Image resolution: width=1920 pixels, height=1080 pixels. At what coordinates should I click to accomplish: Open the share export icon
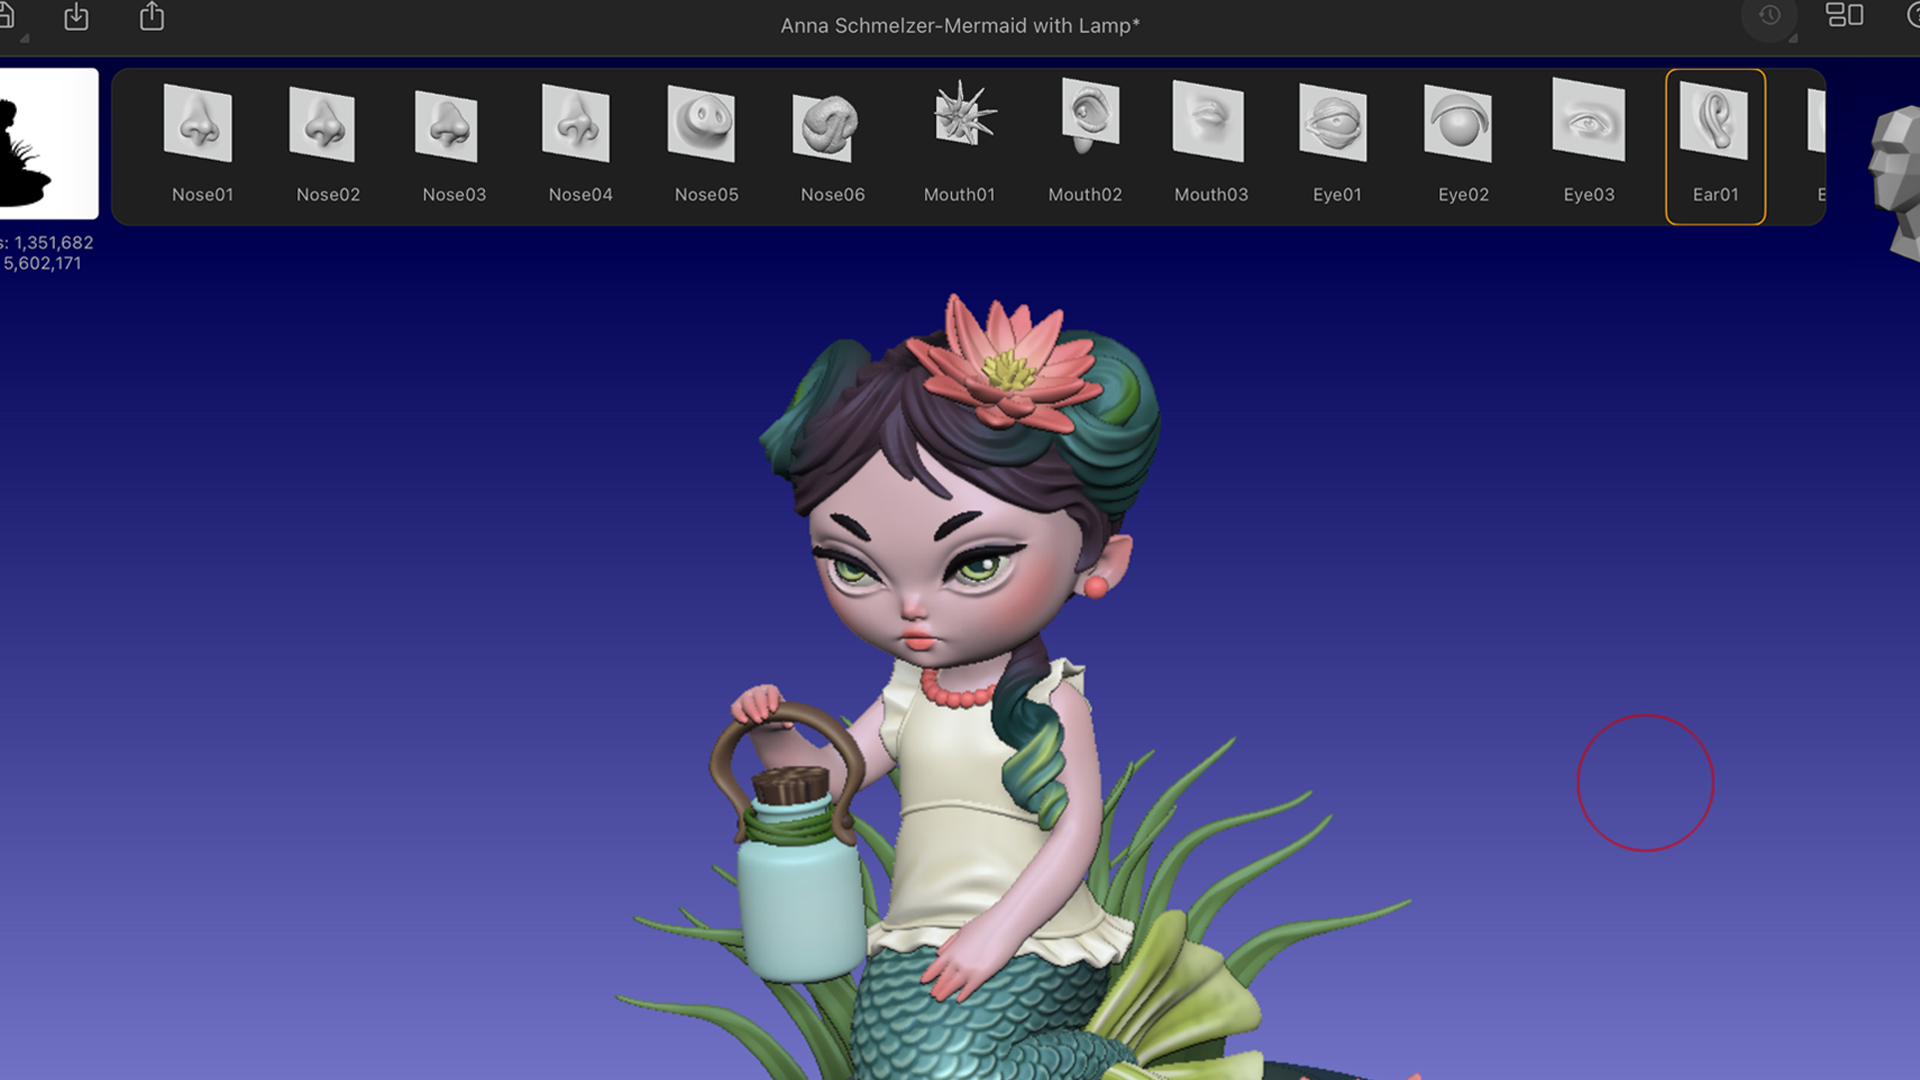point(151,17)
